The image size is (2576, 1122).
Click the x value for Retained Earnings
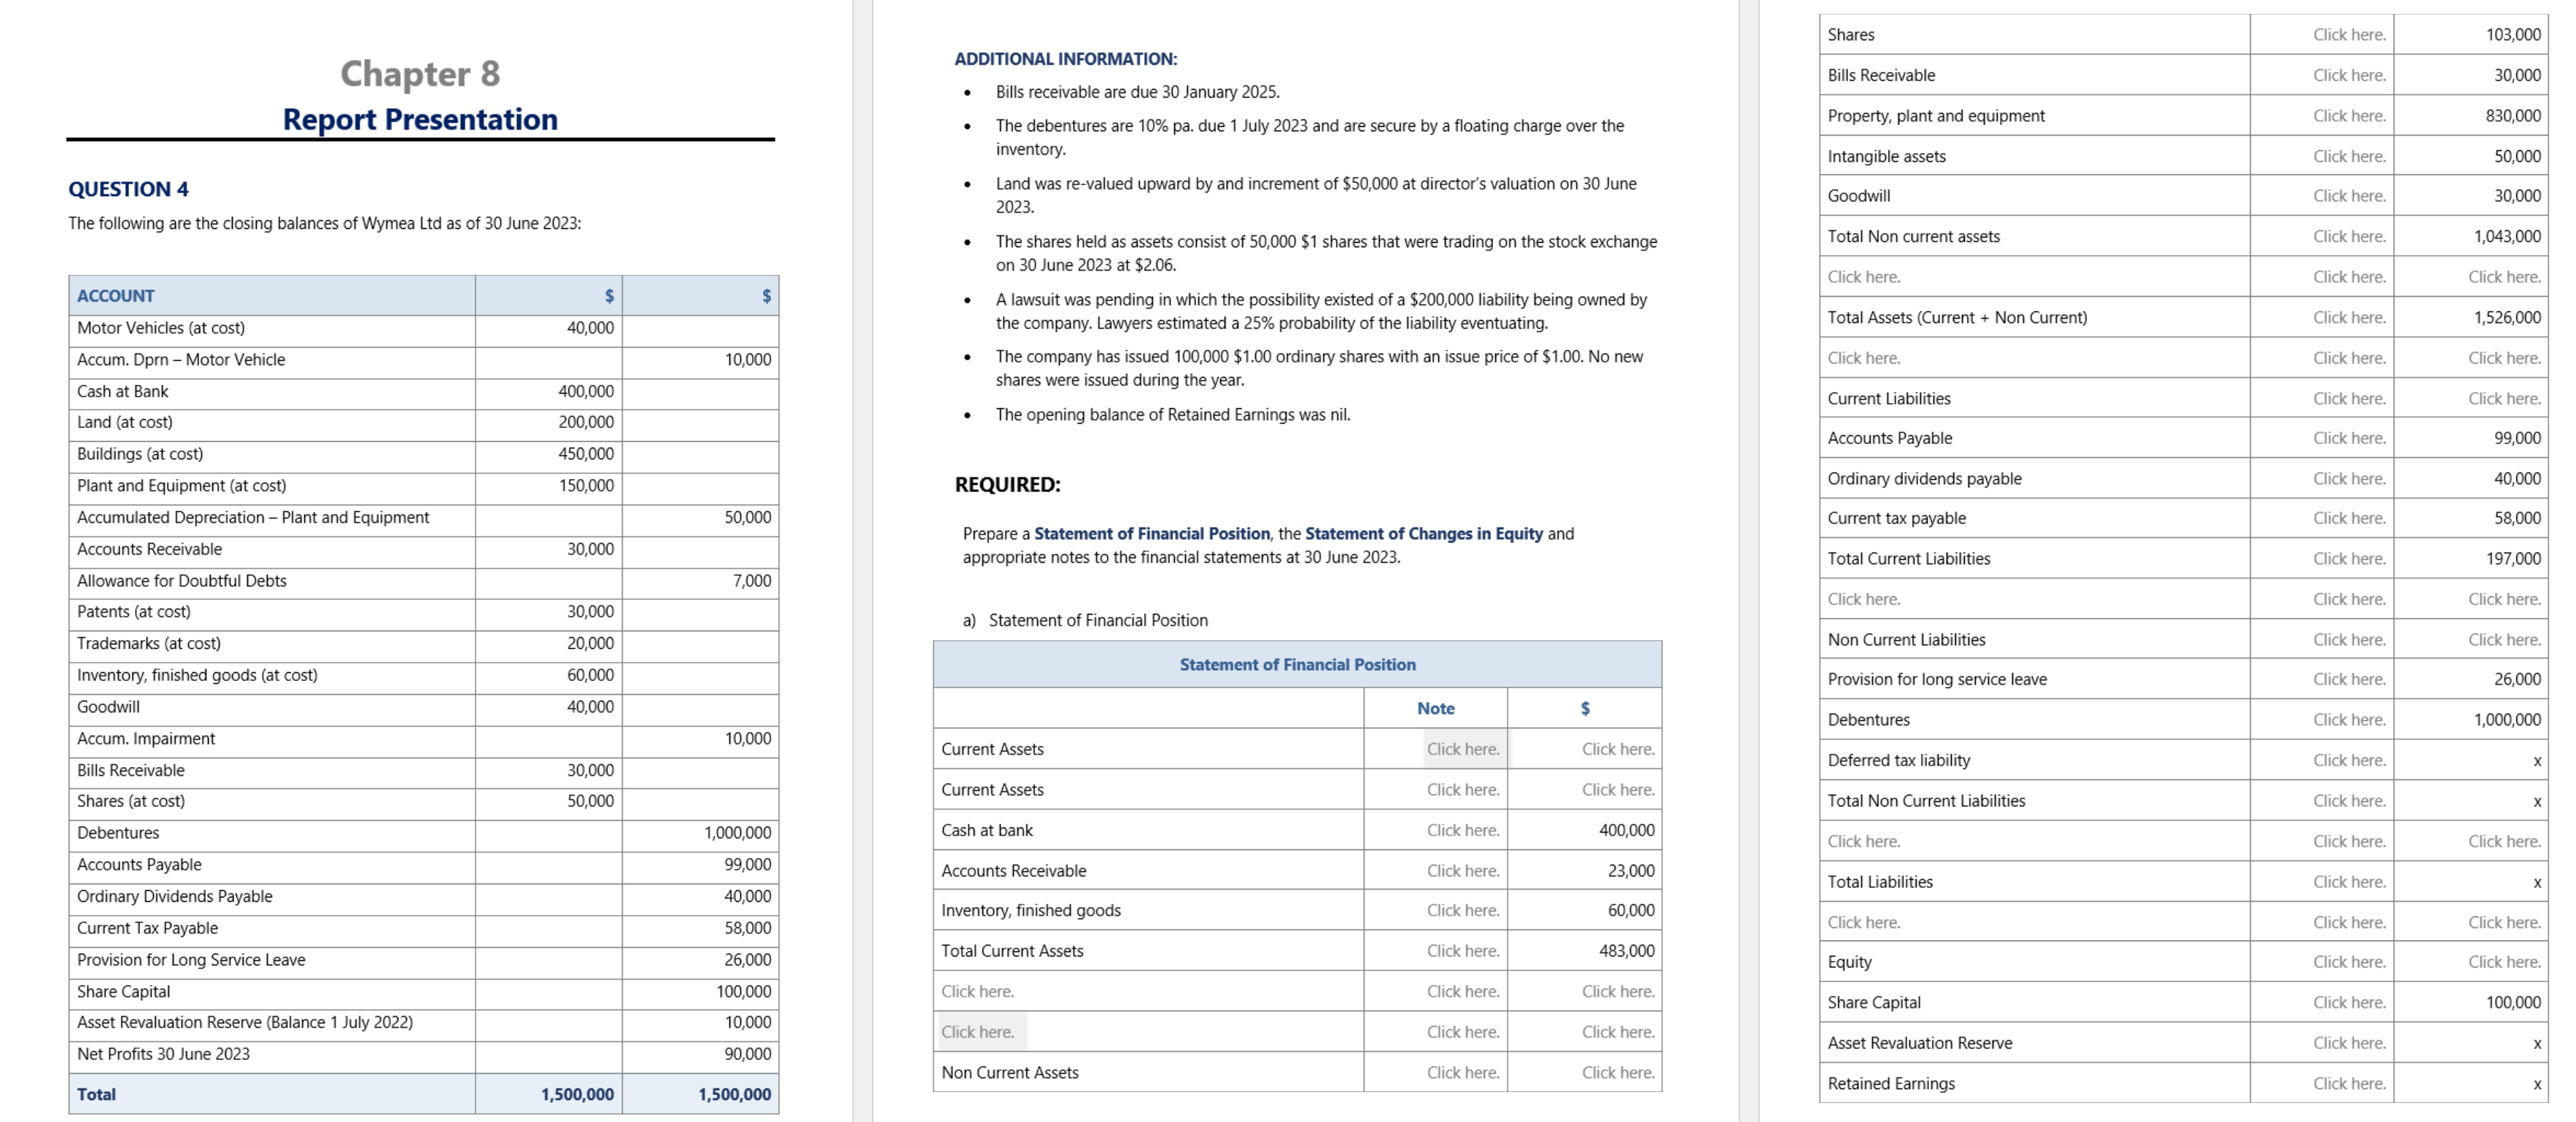pos(2536,1084)
